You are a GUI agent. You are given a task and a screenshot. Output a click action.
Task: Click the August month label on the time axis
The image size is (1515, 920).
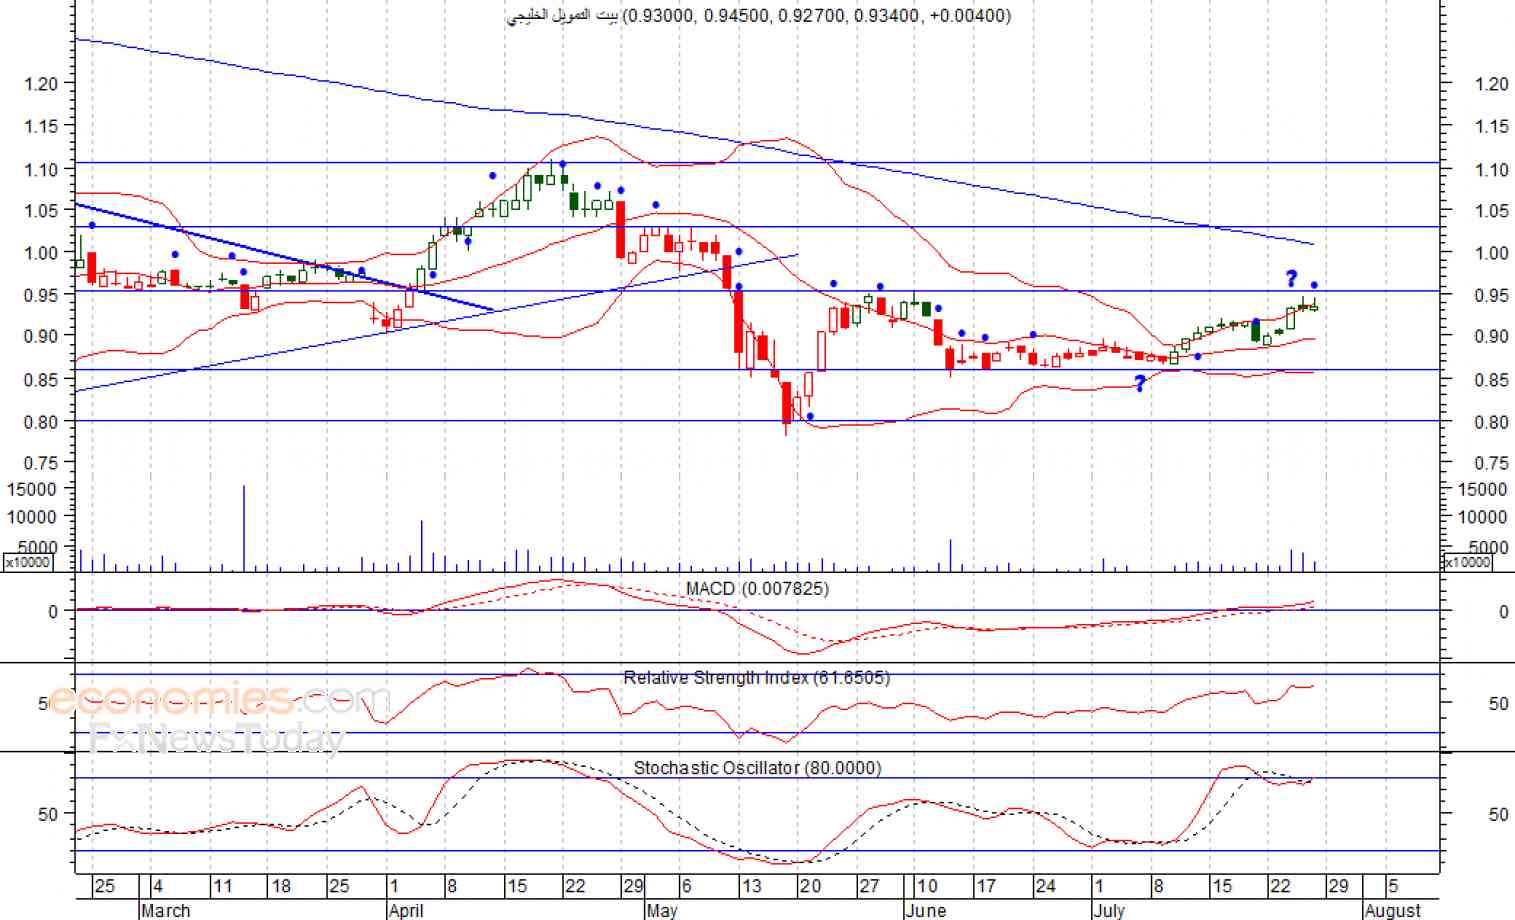1392,910
